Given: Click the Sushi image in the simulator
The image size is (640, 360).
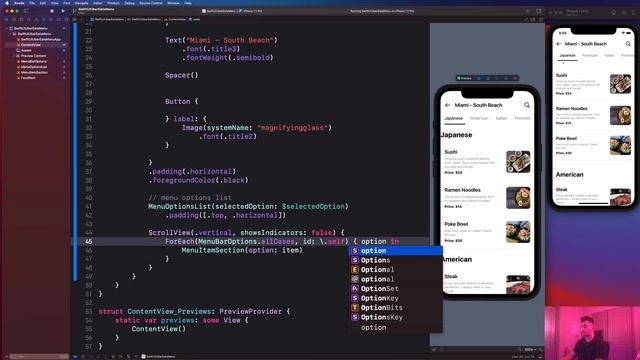Looking at the screenshot, I should (620, 84).
